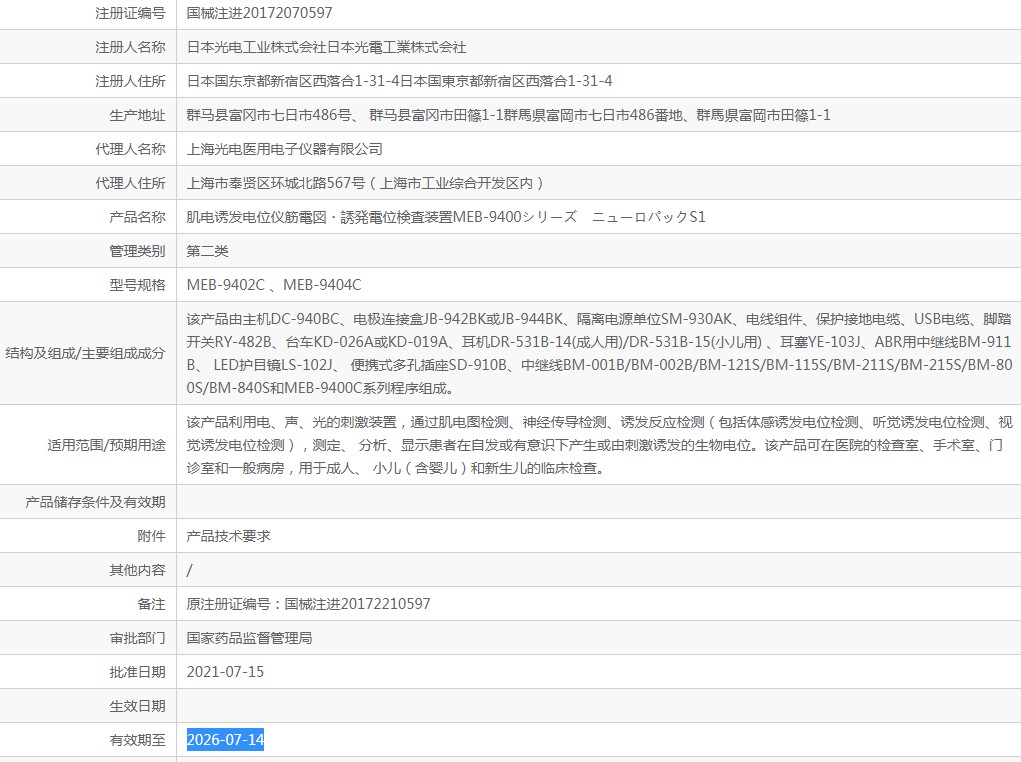Click the highlighted expiry date 2026-07-14
This screenshot has width=1021, height=762.
pyautogui.click(x=226, y=740)
